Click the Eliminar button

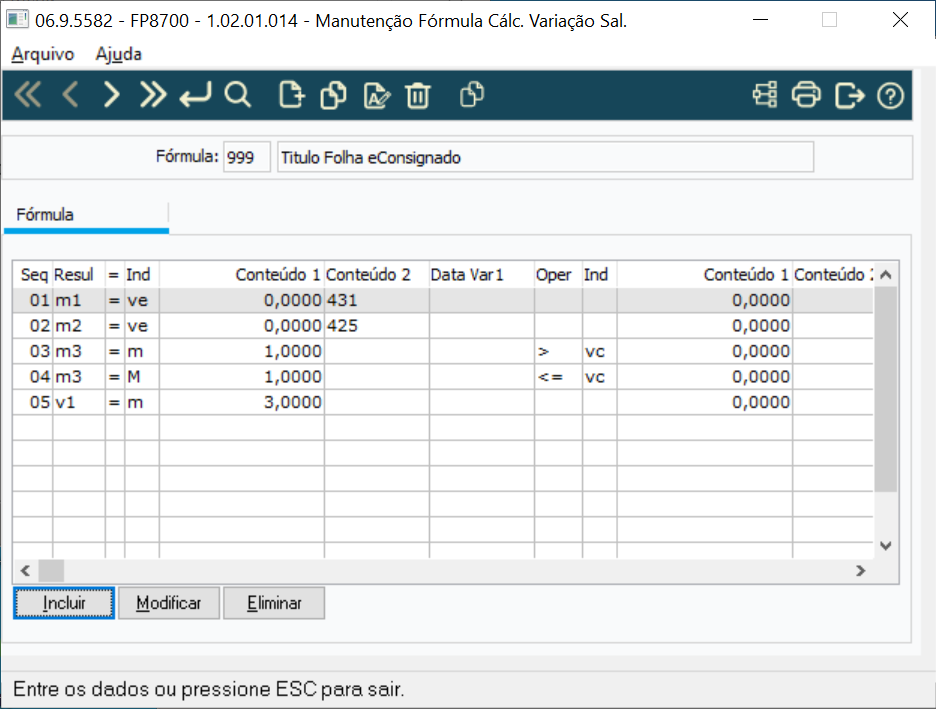click(x=274, y=603)
